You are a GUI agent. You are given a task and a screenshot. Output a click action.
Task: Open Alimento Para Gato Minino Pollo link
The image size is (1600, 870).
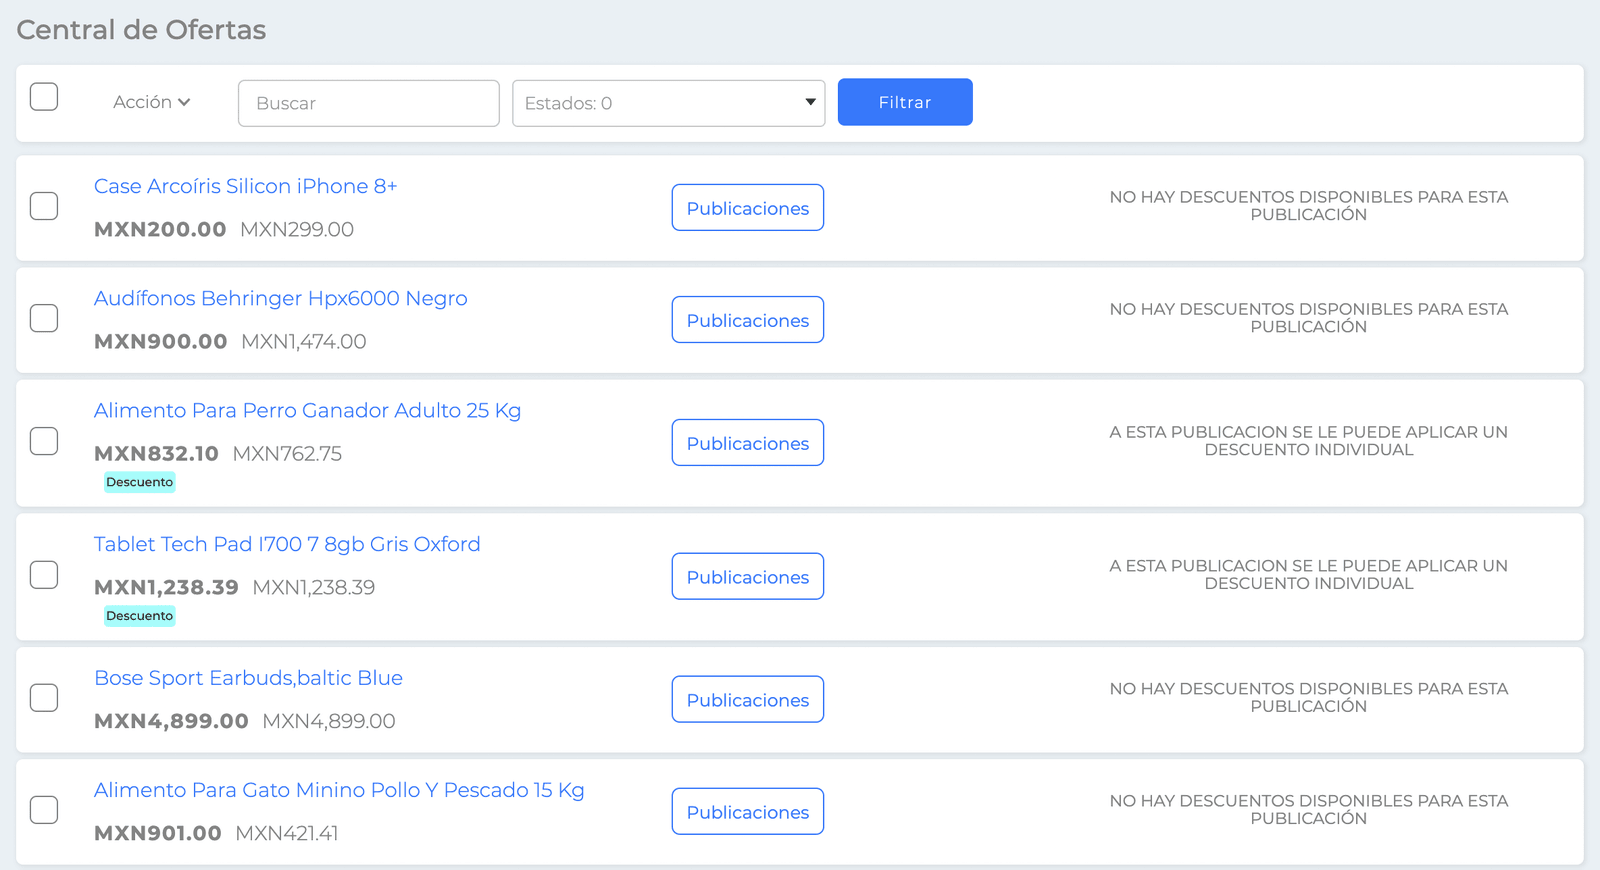339,790
